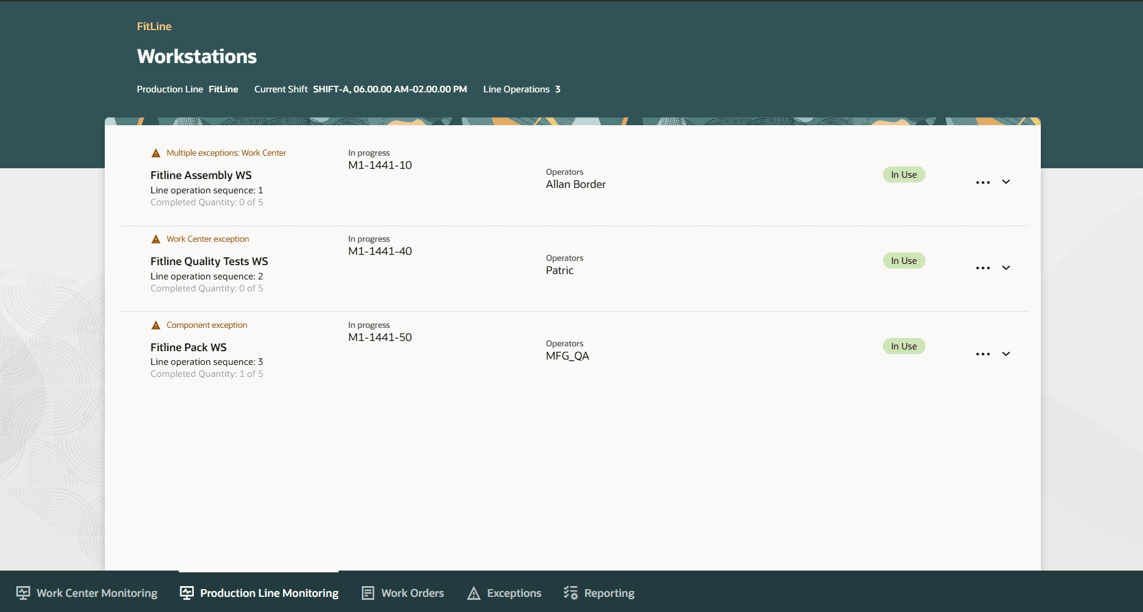
Task: Click In Use badge for Fitline Pack WS
Action: (904, 346)
